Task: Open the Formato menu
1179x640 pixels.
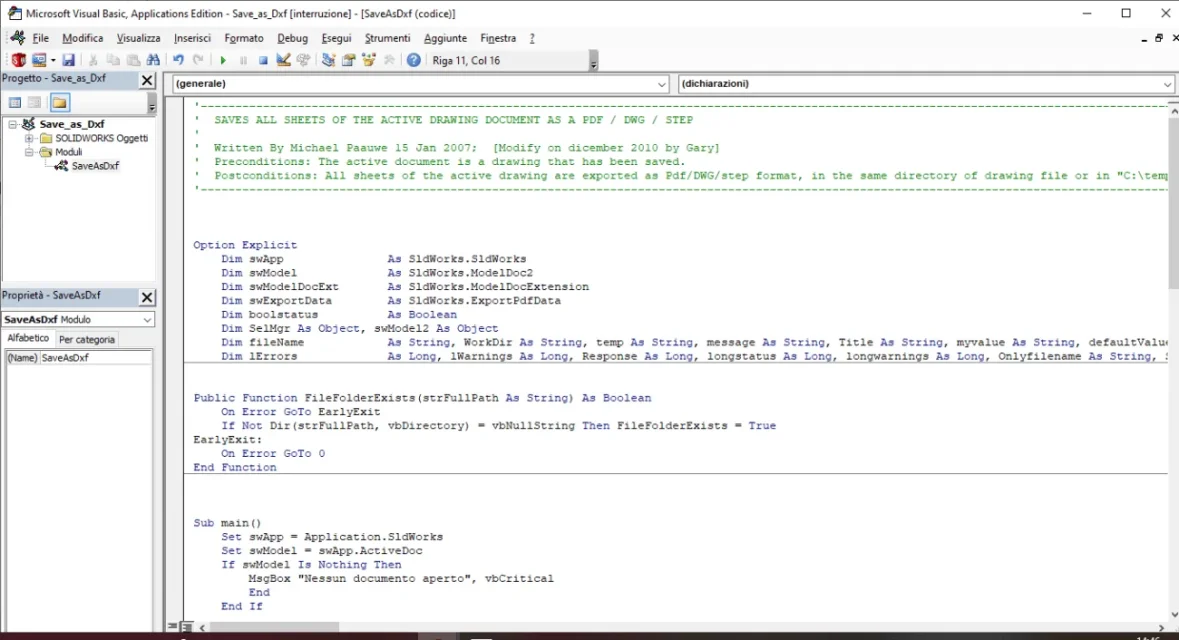Action: tap(244, 38)
